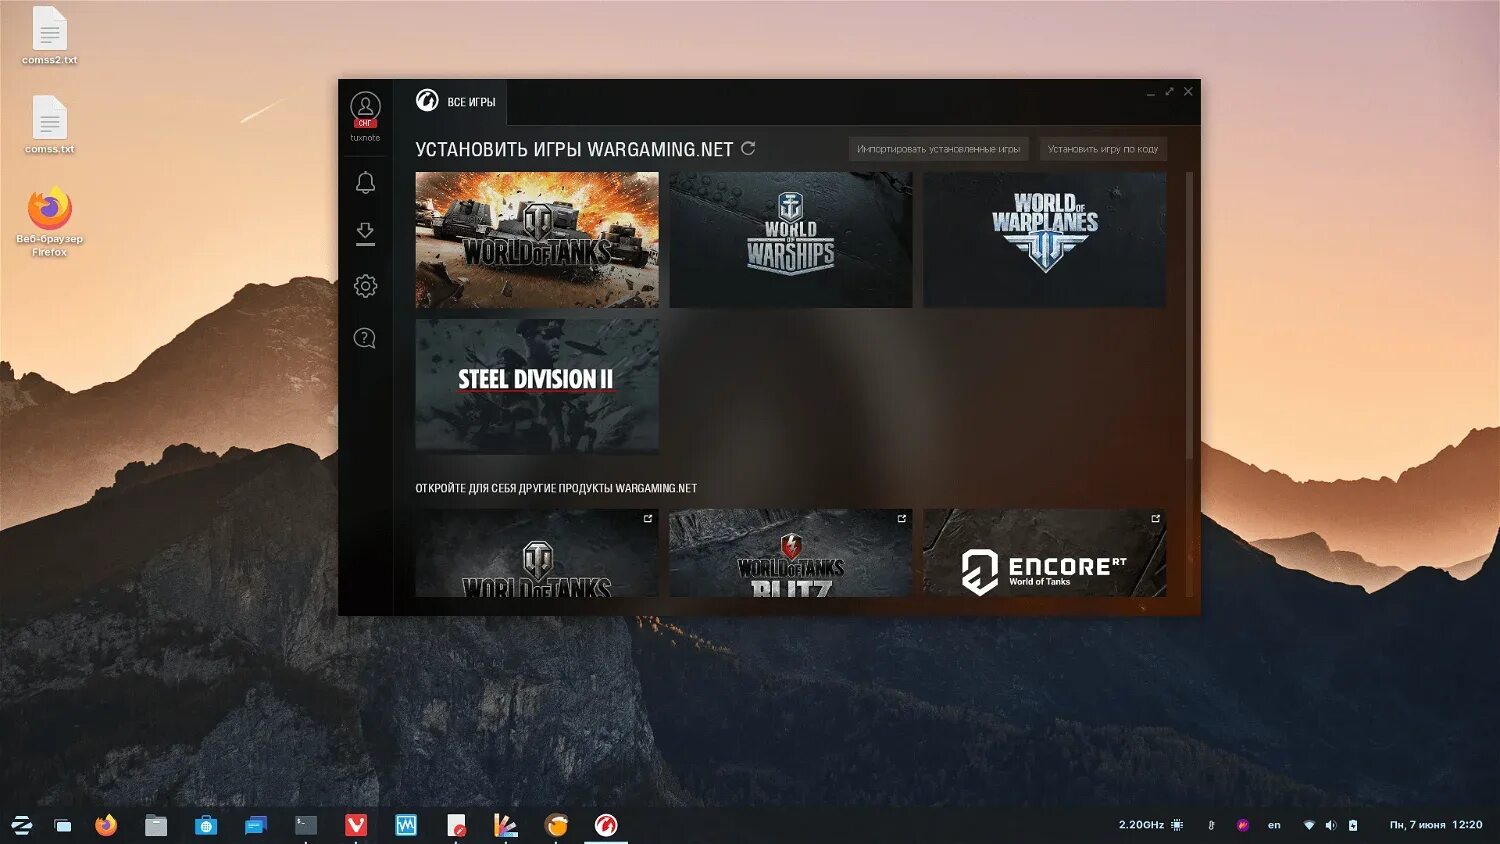Open World of Tanks product card below
1500x844 pixels.
pos(537,553)
